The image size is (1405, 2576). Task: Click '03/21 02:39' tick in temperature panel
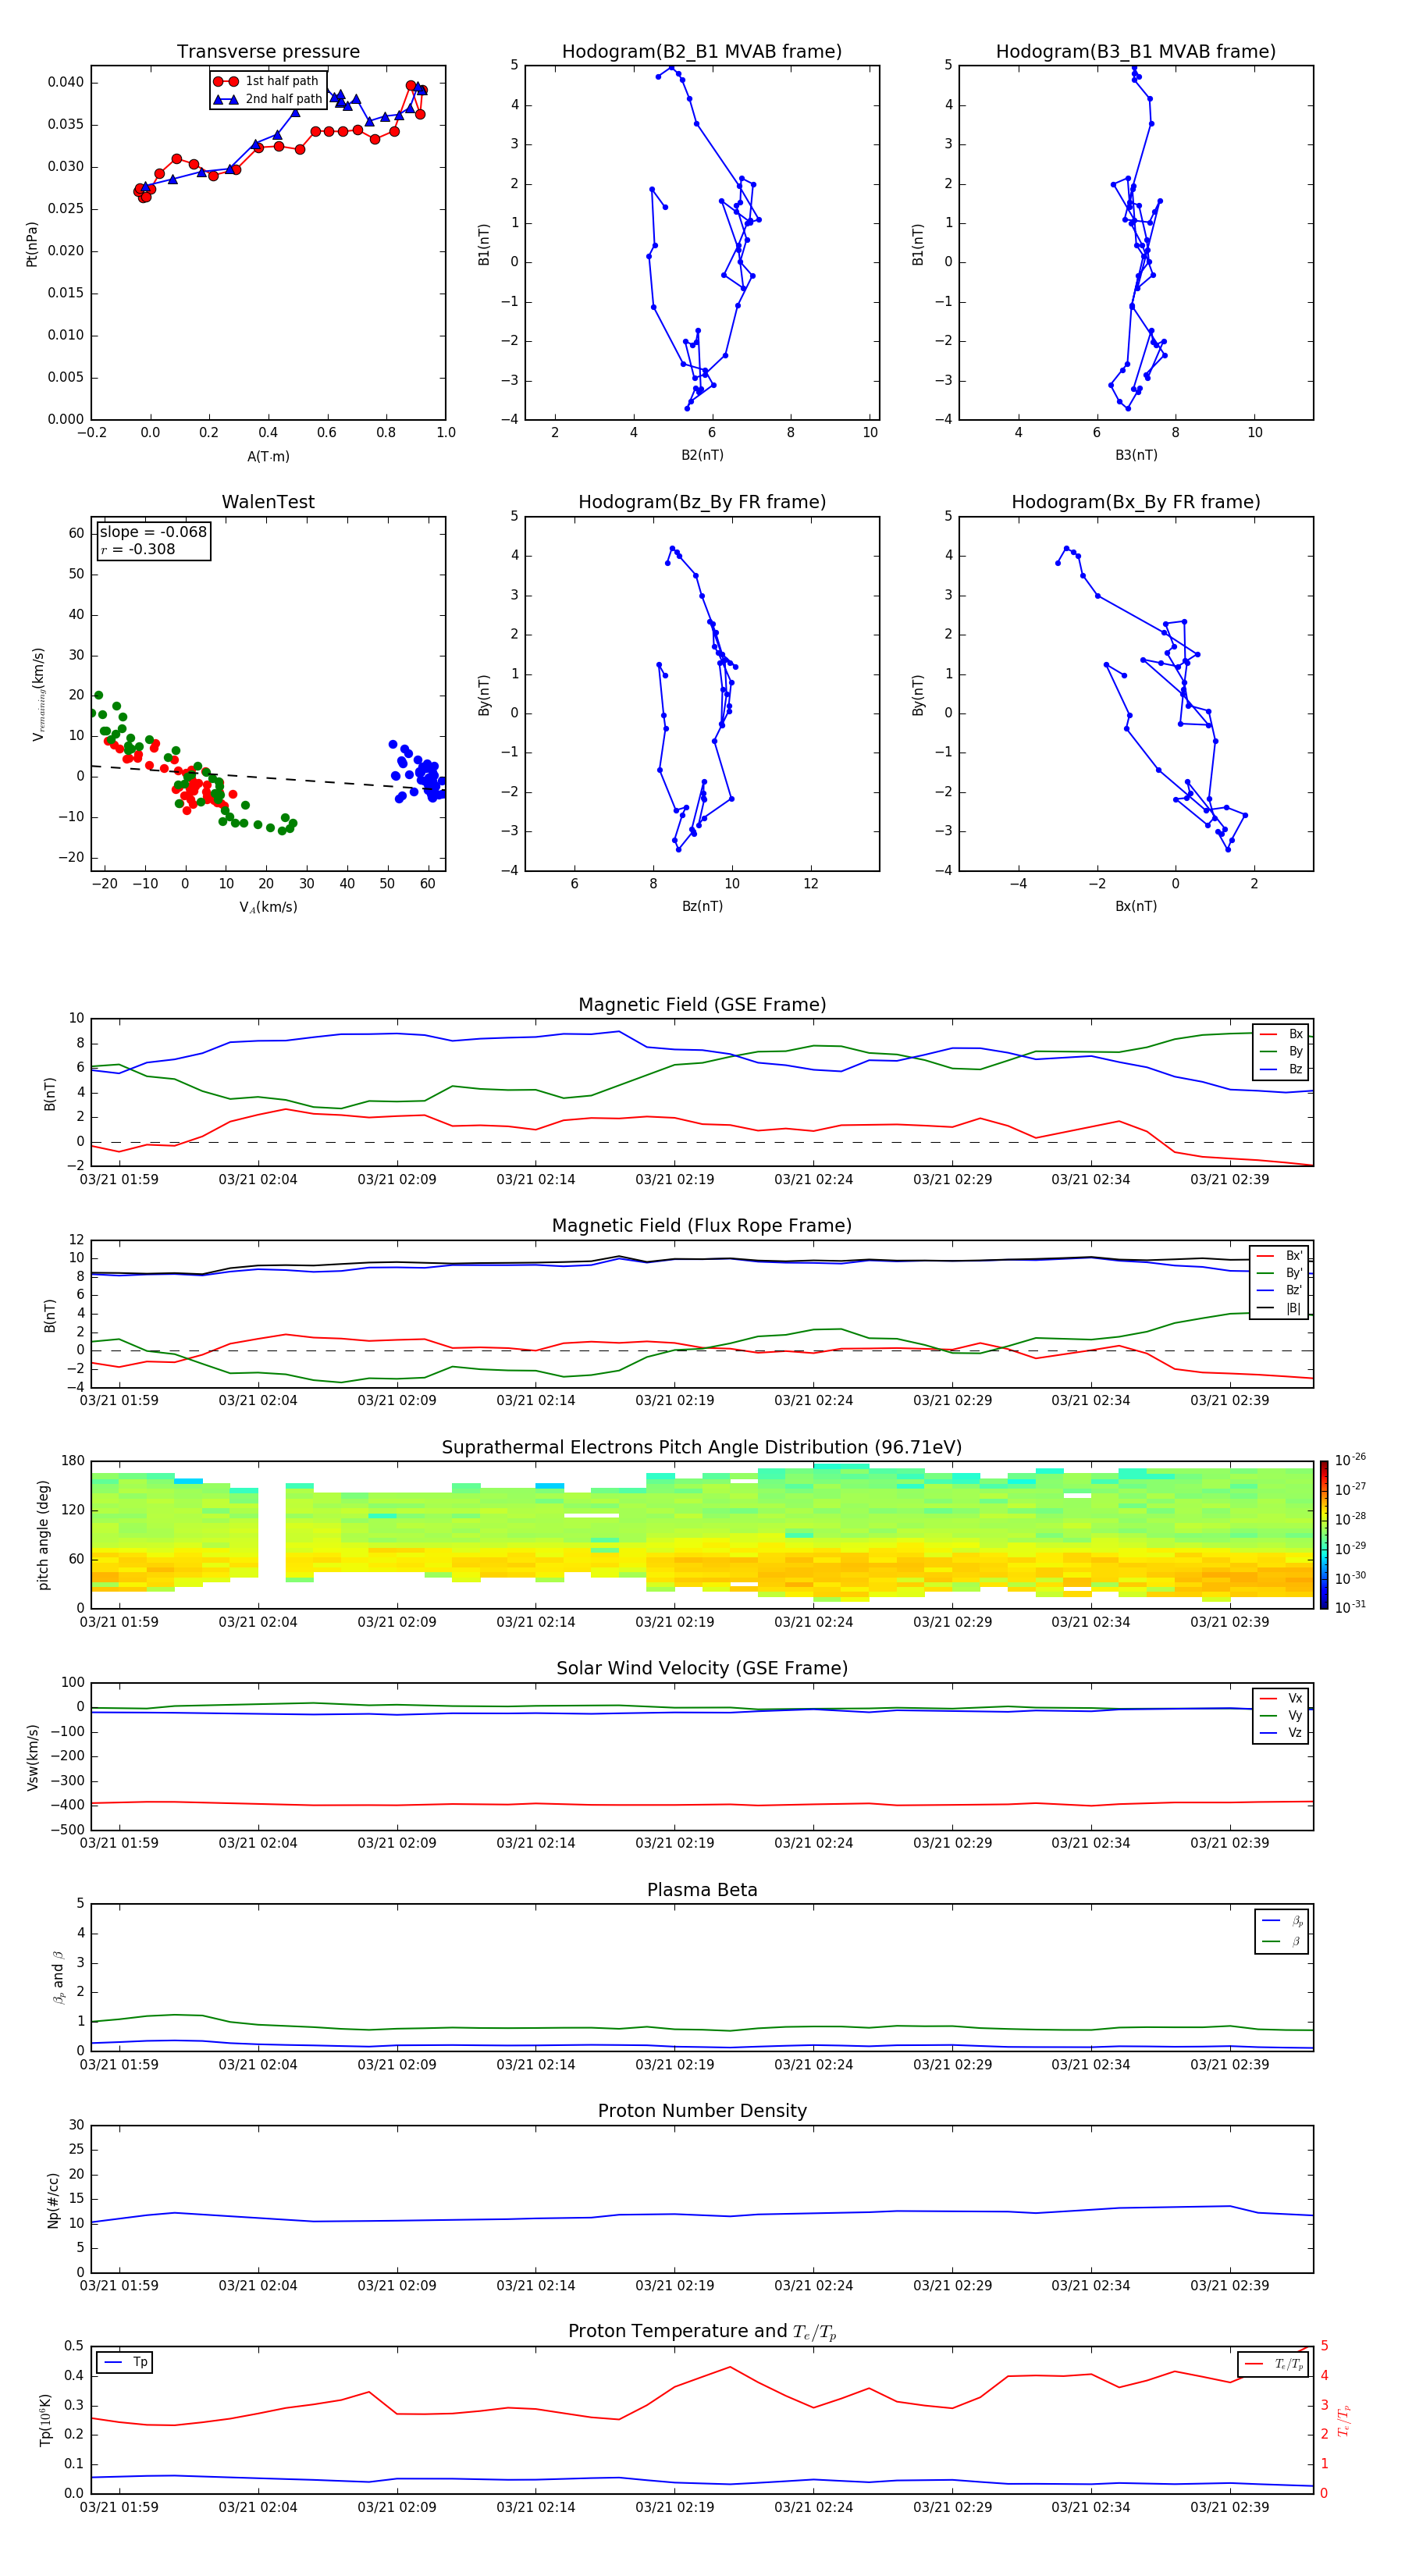[x=1230, y=2507]
